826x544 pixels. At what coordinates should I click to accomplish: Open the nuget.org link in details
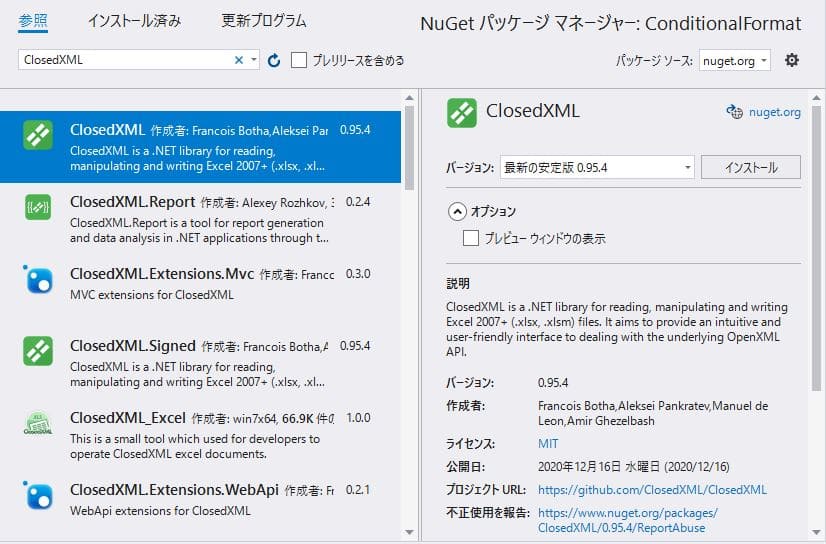point(774,112)
